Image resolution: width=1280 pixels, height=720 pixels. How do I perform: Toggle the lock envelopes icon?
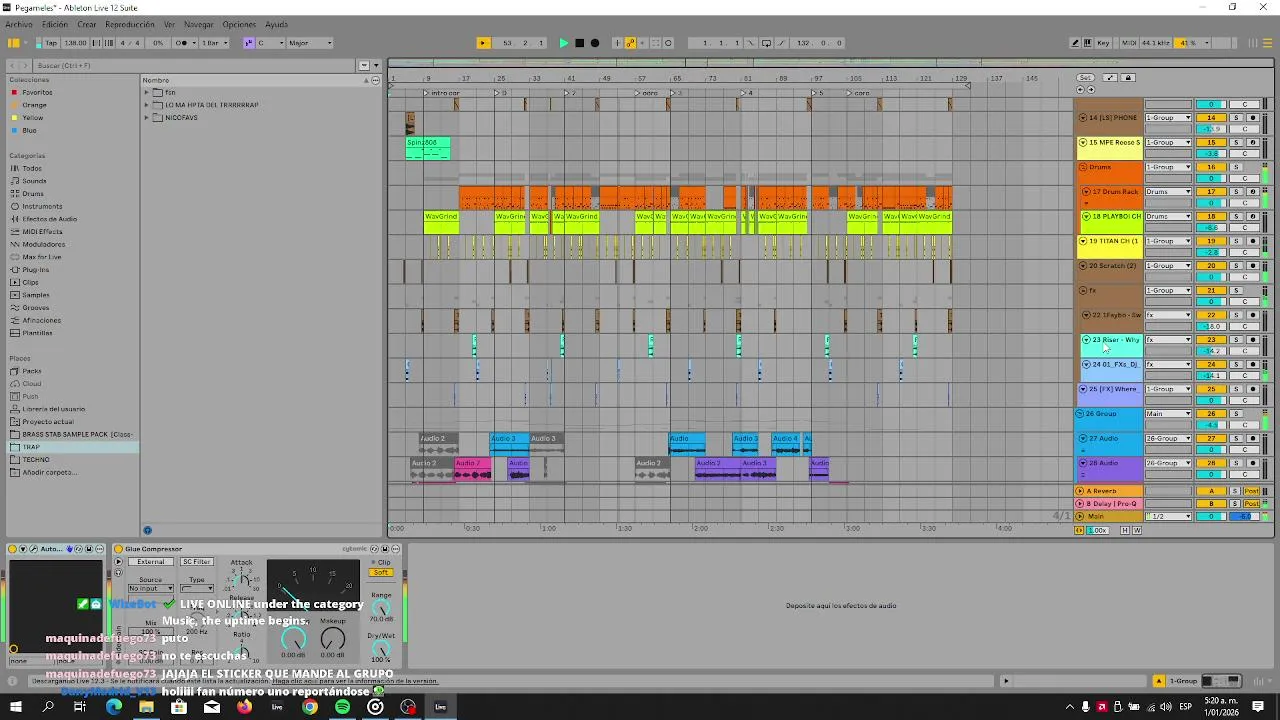(x=1128, y=78)
